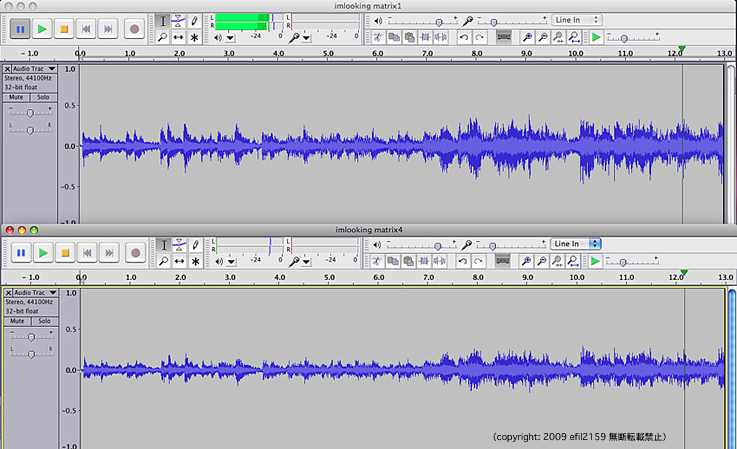
Task: Zoom in using matrix1 magnifier plus icon
Action: 527,37
